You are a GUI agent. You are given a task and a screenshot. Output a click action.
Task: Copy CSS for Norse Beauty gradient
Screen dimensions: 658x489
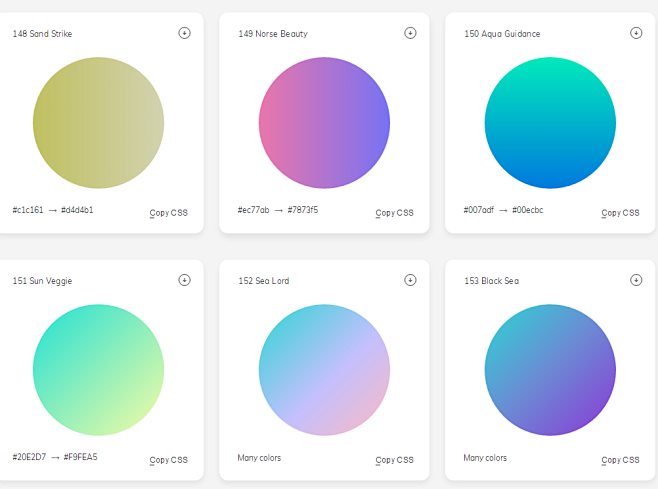click(394, 213)
